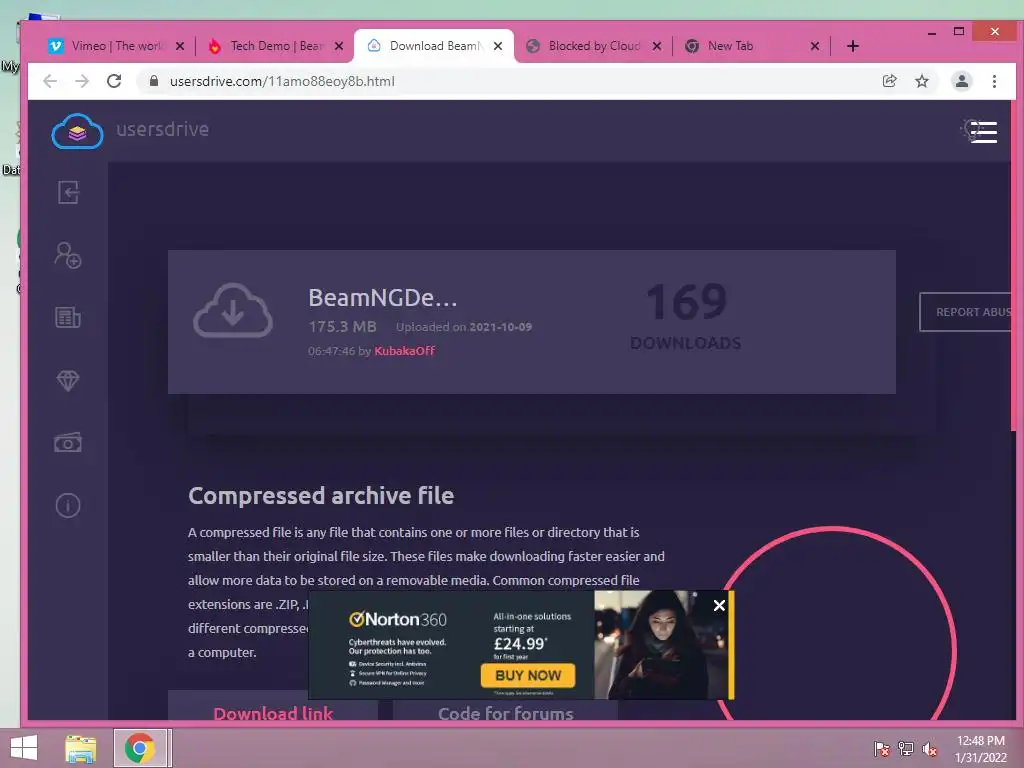Screen dimensions: 1024x768
Task: Open the premium diamond icon in the sidebar
Action: (x=68, y=380)
